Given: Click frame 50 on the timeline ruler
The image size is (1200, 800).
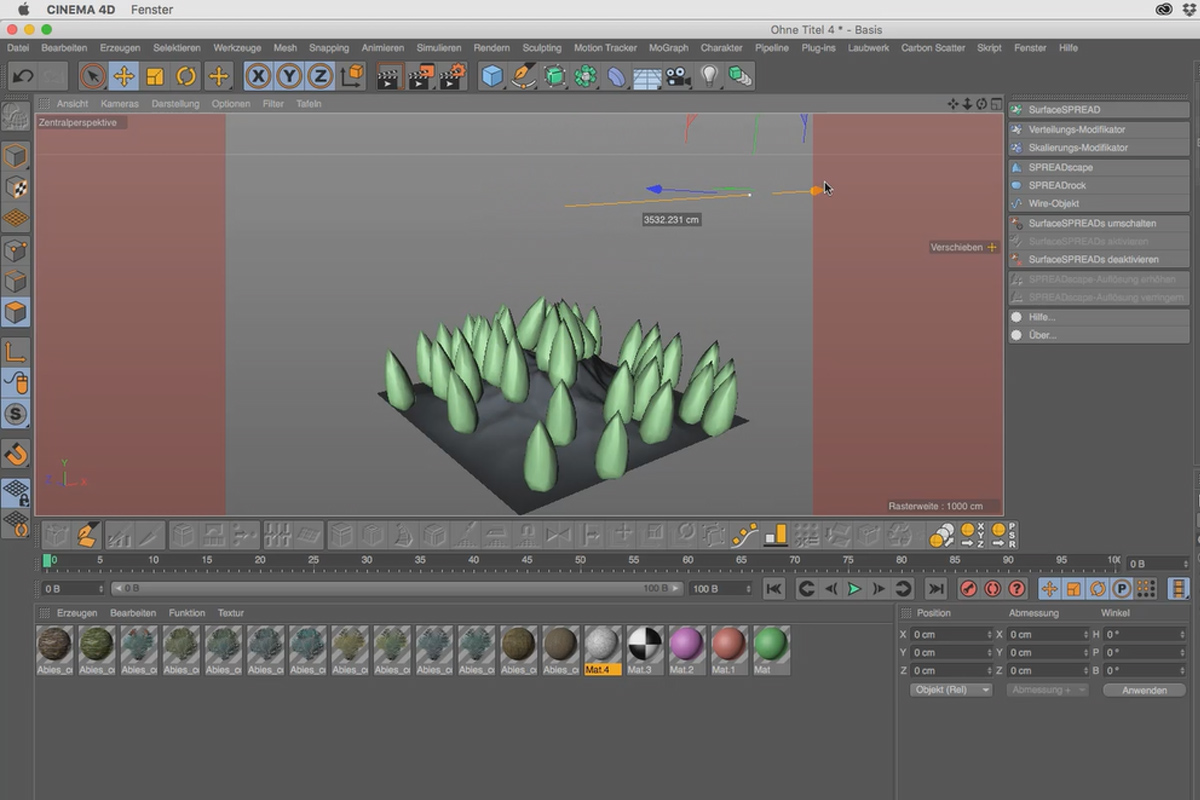Looking at the screenshot, I should 580,560.
